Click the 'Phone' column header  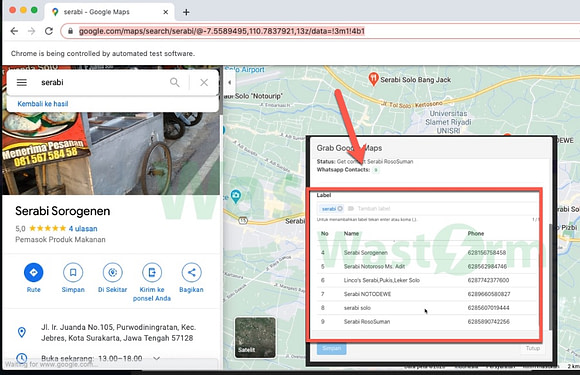point(475,233)
